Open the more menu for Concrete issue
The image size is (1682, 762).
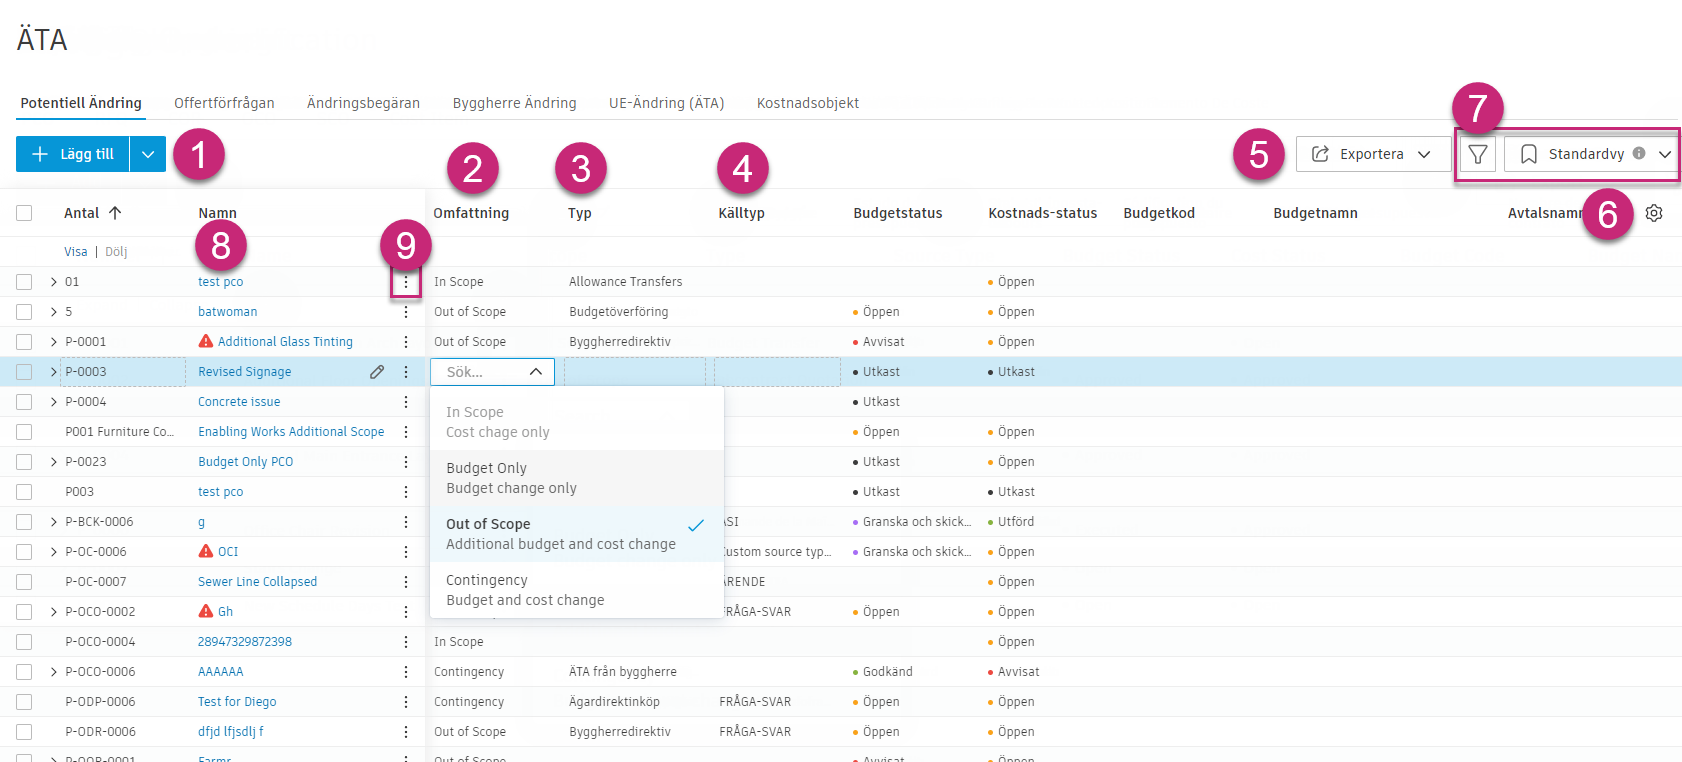click(x=406, y=402)
